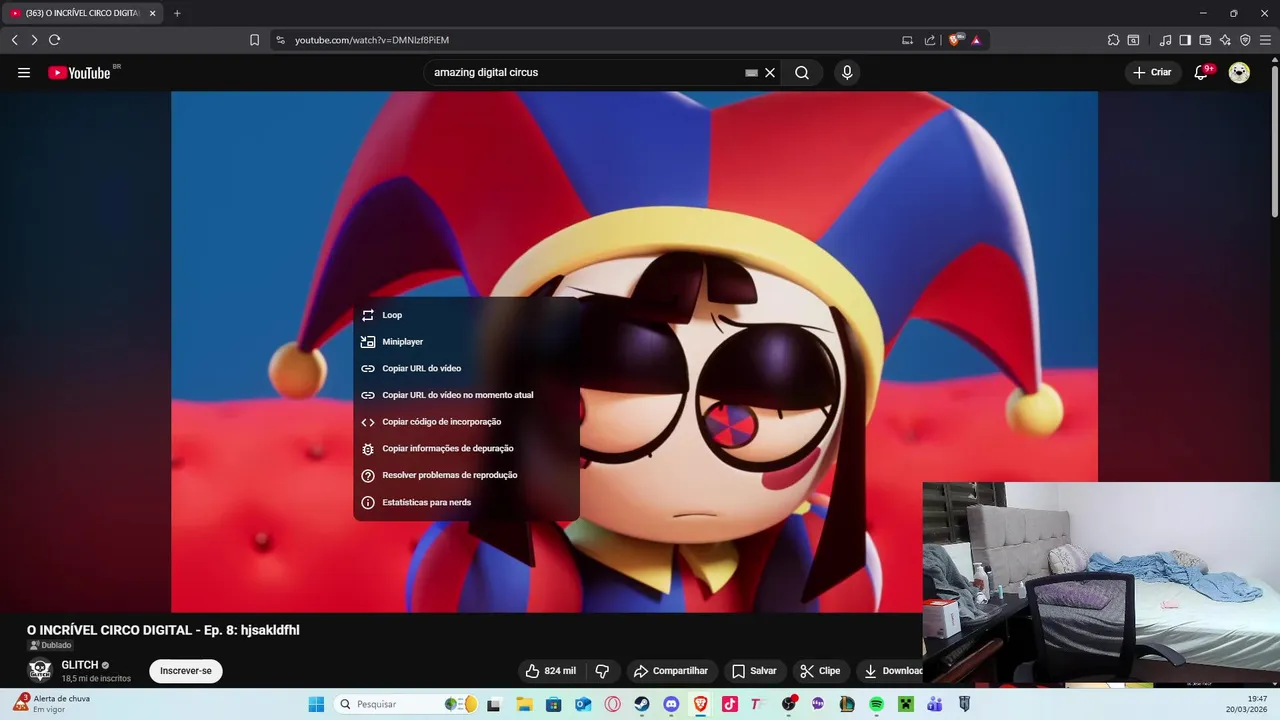Viewport: 1280px width, 720px height.
Task: Bookmark this page icon
Action: point(254,40)
